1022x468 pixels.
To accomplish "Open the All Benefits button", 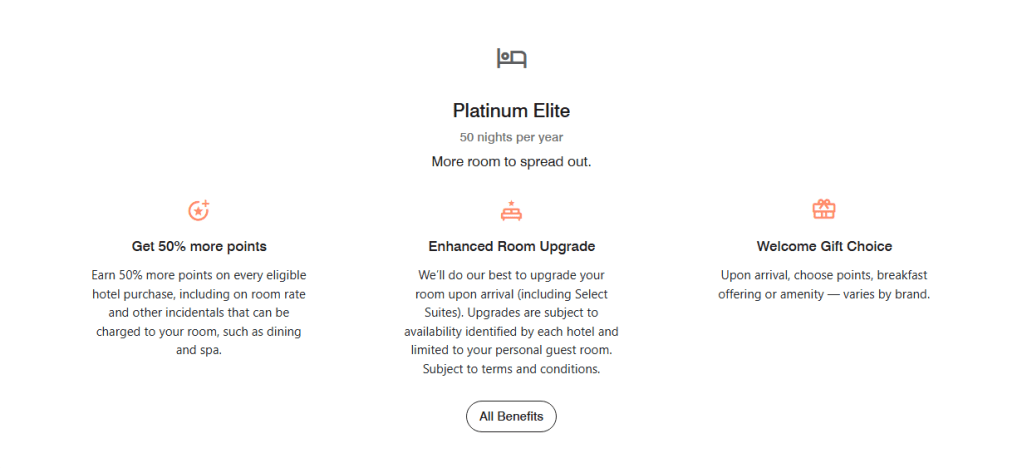I will [511, 416].
